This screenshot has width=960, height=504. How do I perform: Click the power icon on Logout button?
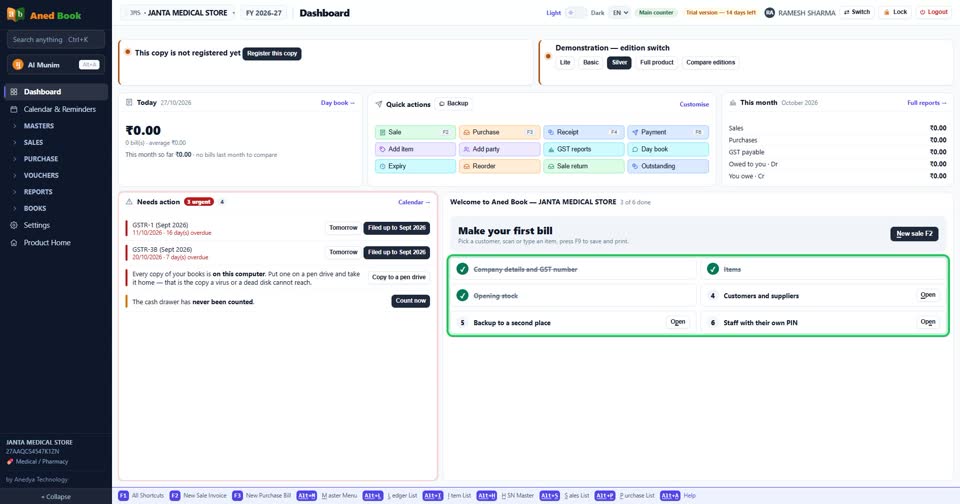(923, 12)
